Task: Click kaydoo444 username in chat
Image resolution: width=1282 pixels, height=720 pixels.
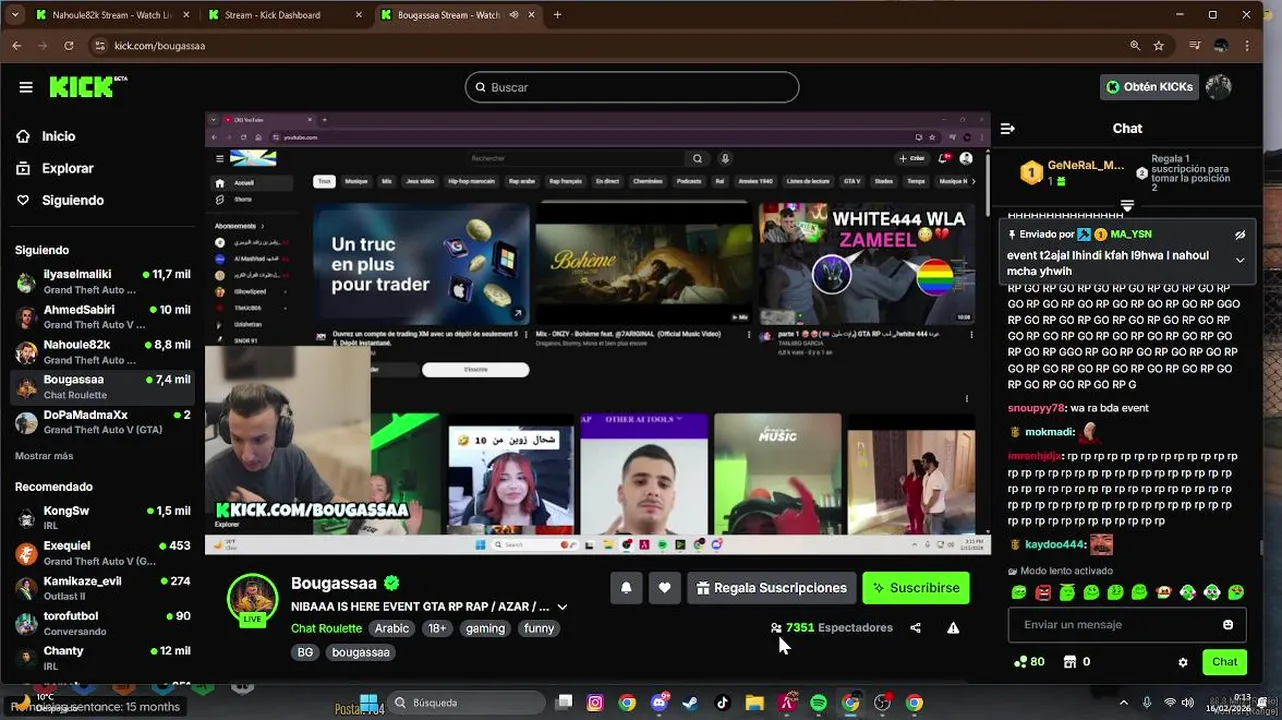Action: click(x=1054, y=545)
